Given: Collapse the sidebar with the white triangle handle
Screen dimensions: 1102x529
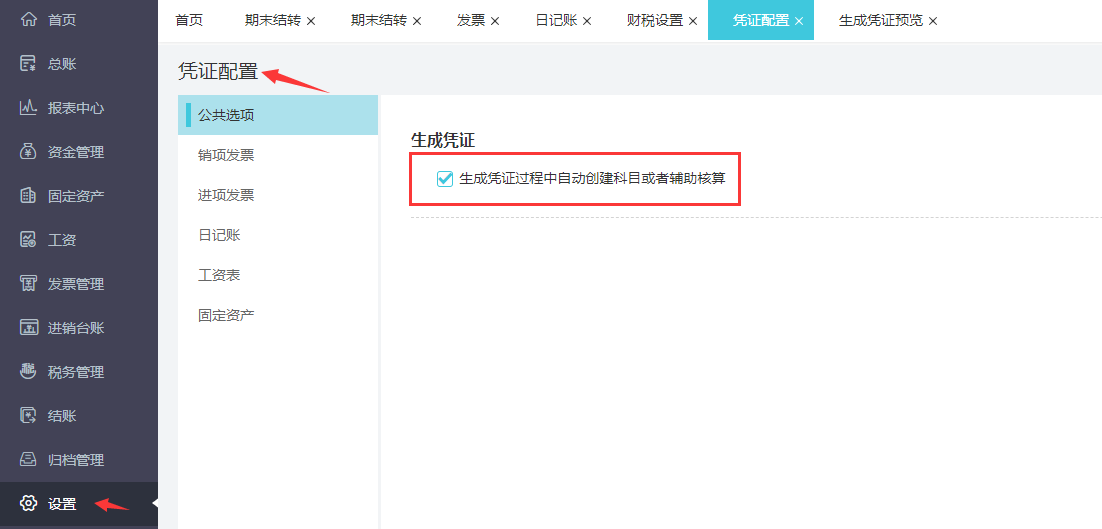Looking at the screenshot, I should coord(155,504).
